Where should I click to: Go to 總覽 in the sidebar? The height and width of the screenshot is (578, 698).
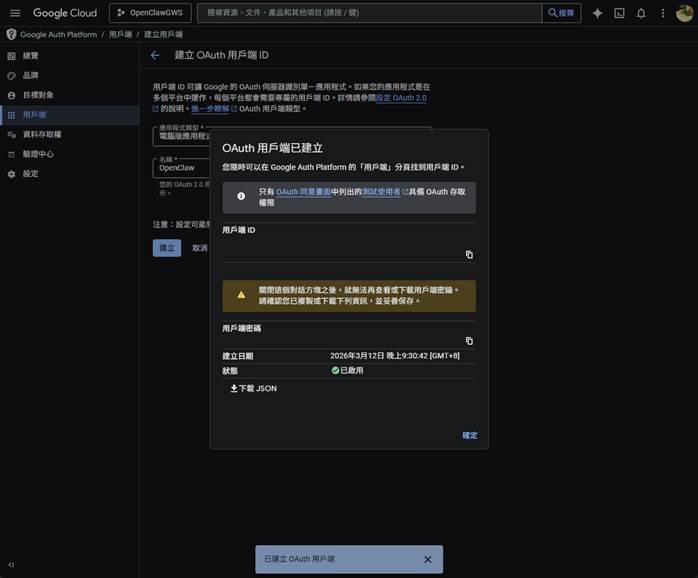(30, 55)
